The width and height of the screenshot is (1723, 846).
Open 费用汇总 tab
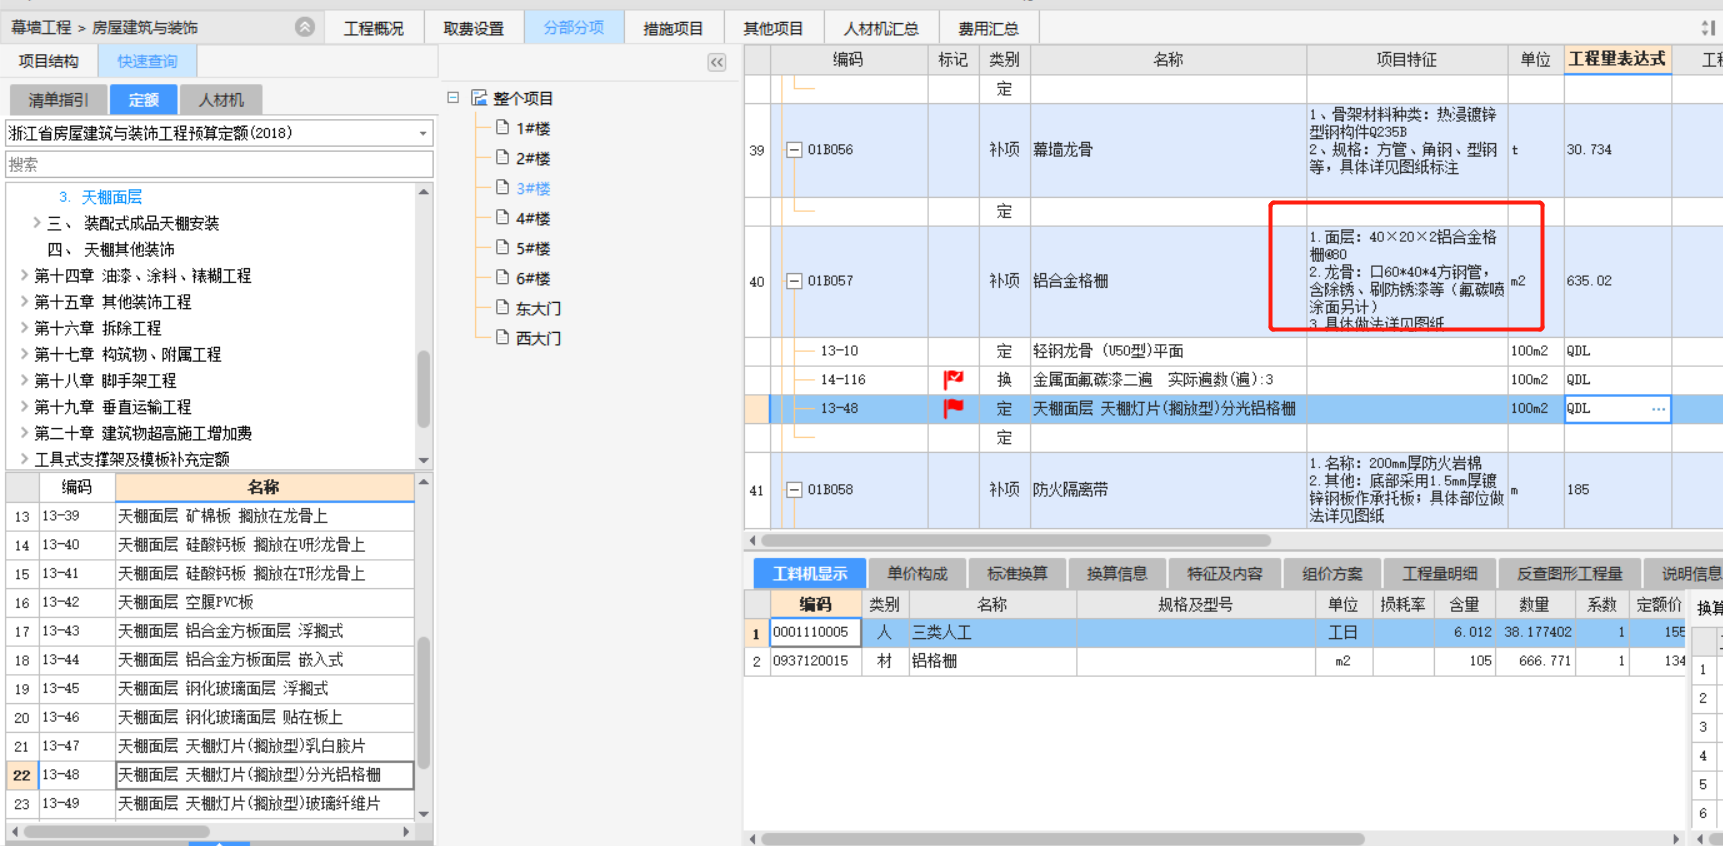tap(988, 28)
